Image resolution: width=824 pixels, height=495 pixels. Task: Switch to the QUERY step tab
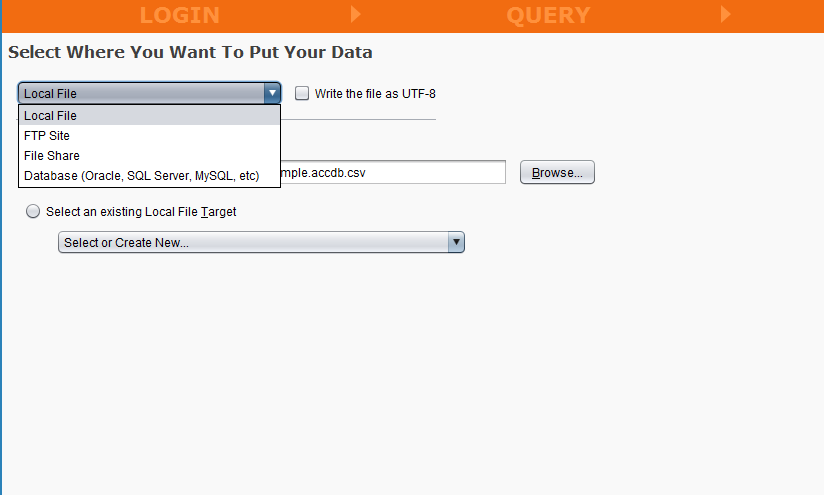(x=548, y=15)
